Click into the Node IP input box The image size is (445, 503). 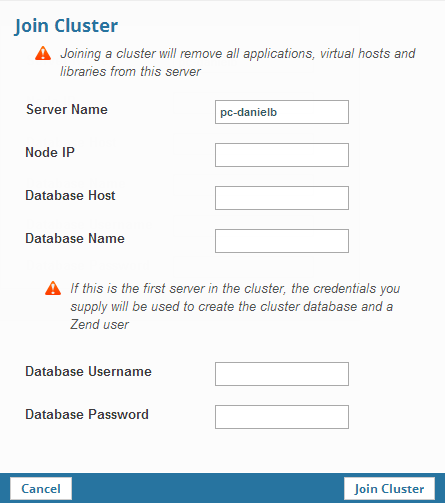click(x=282, y=155)
